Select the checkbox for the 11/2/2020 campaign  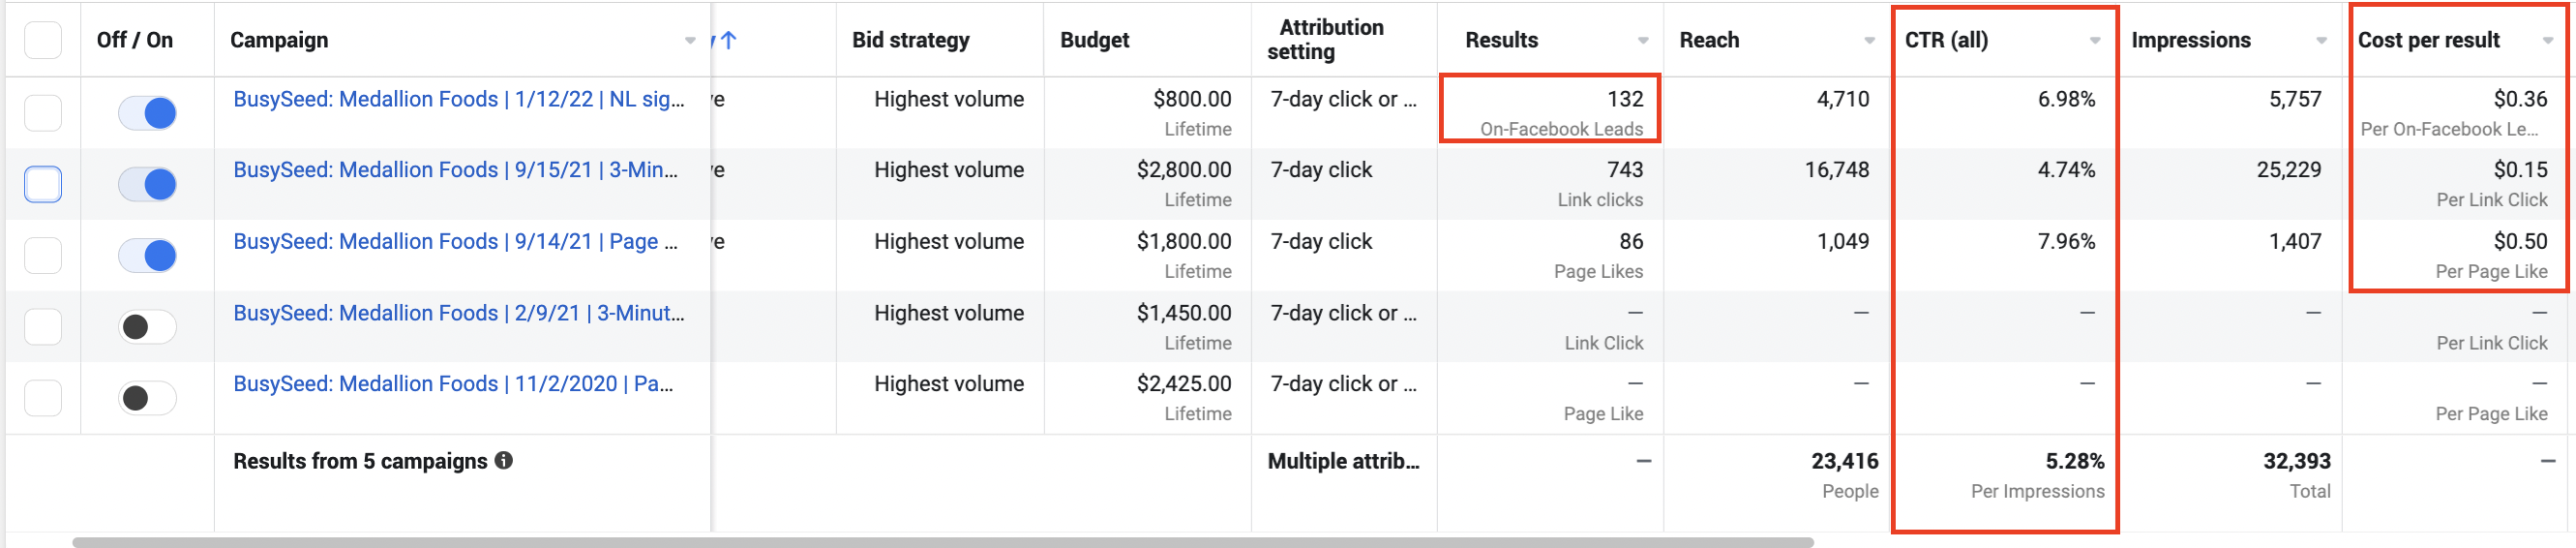click(43, 398)
